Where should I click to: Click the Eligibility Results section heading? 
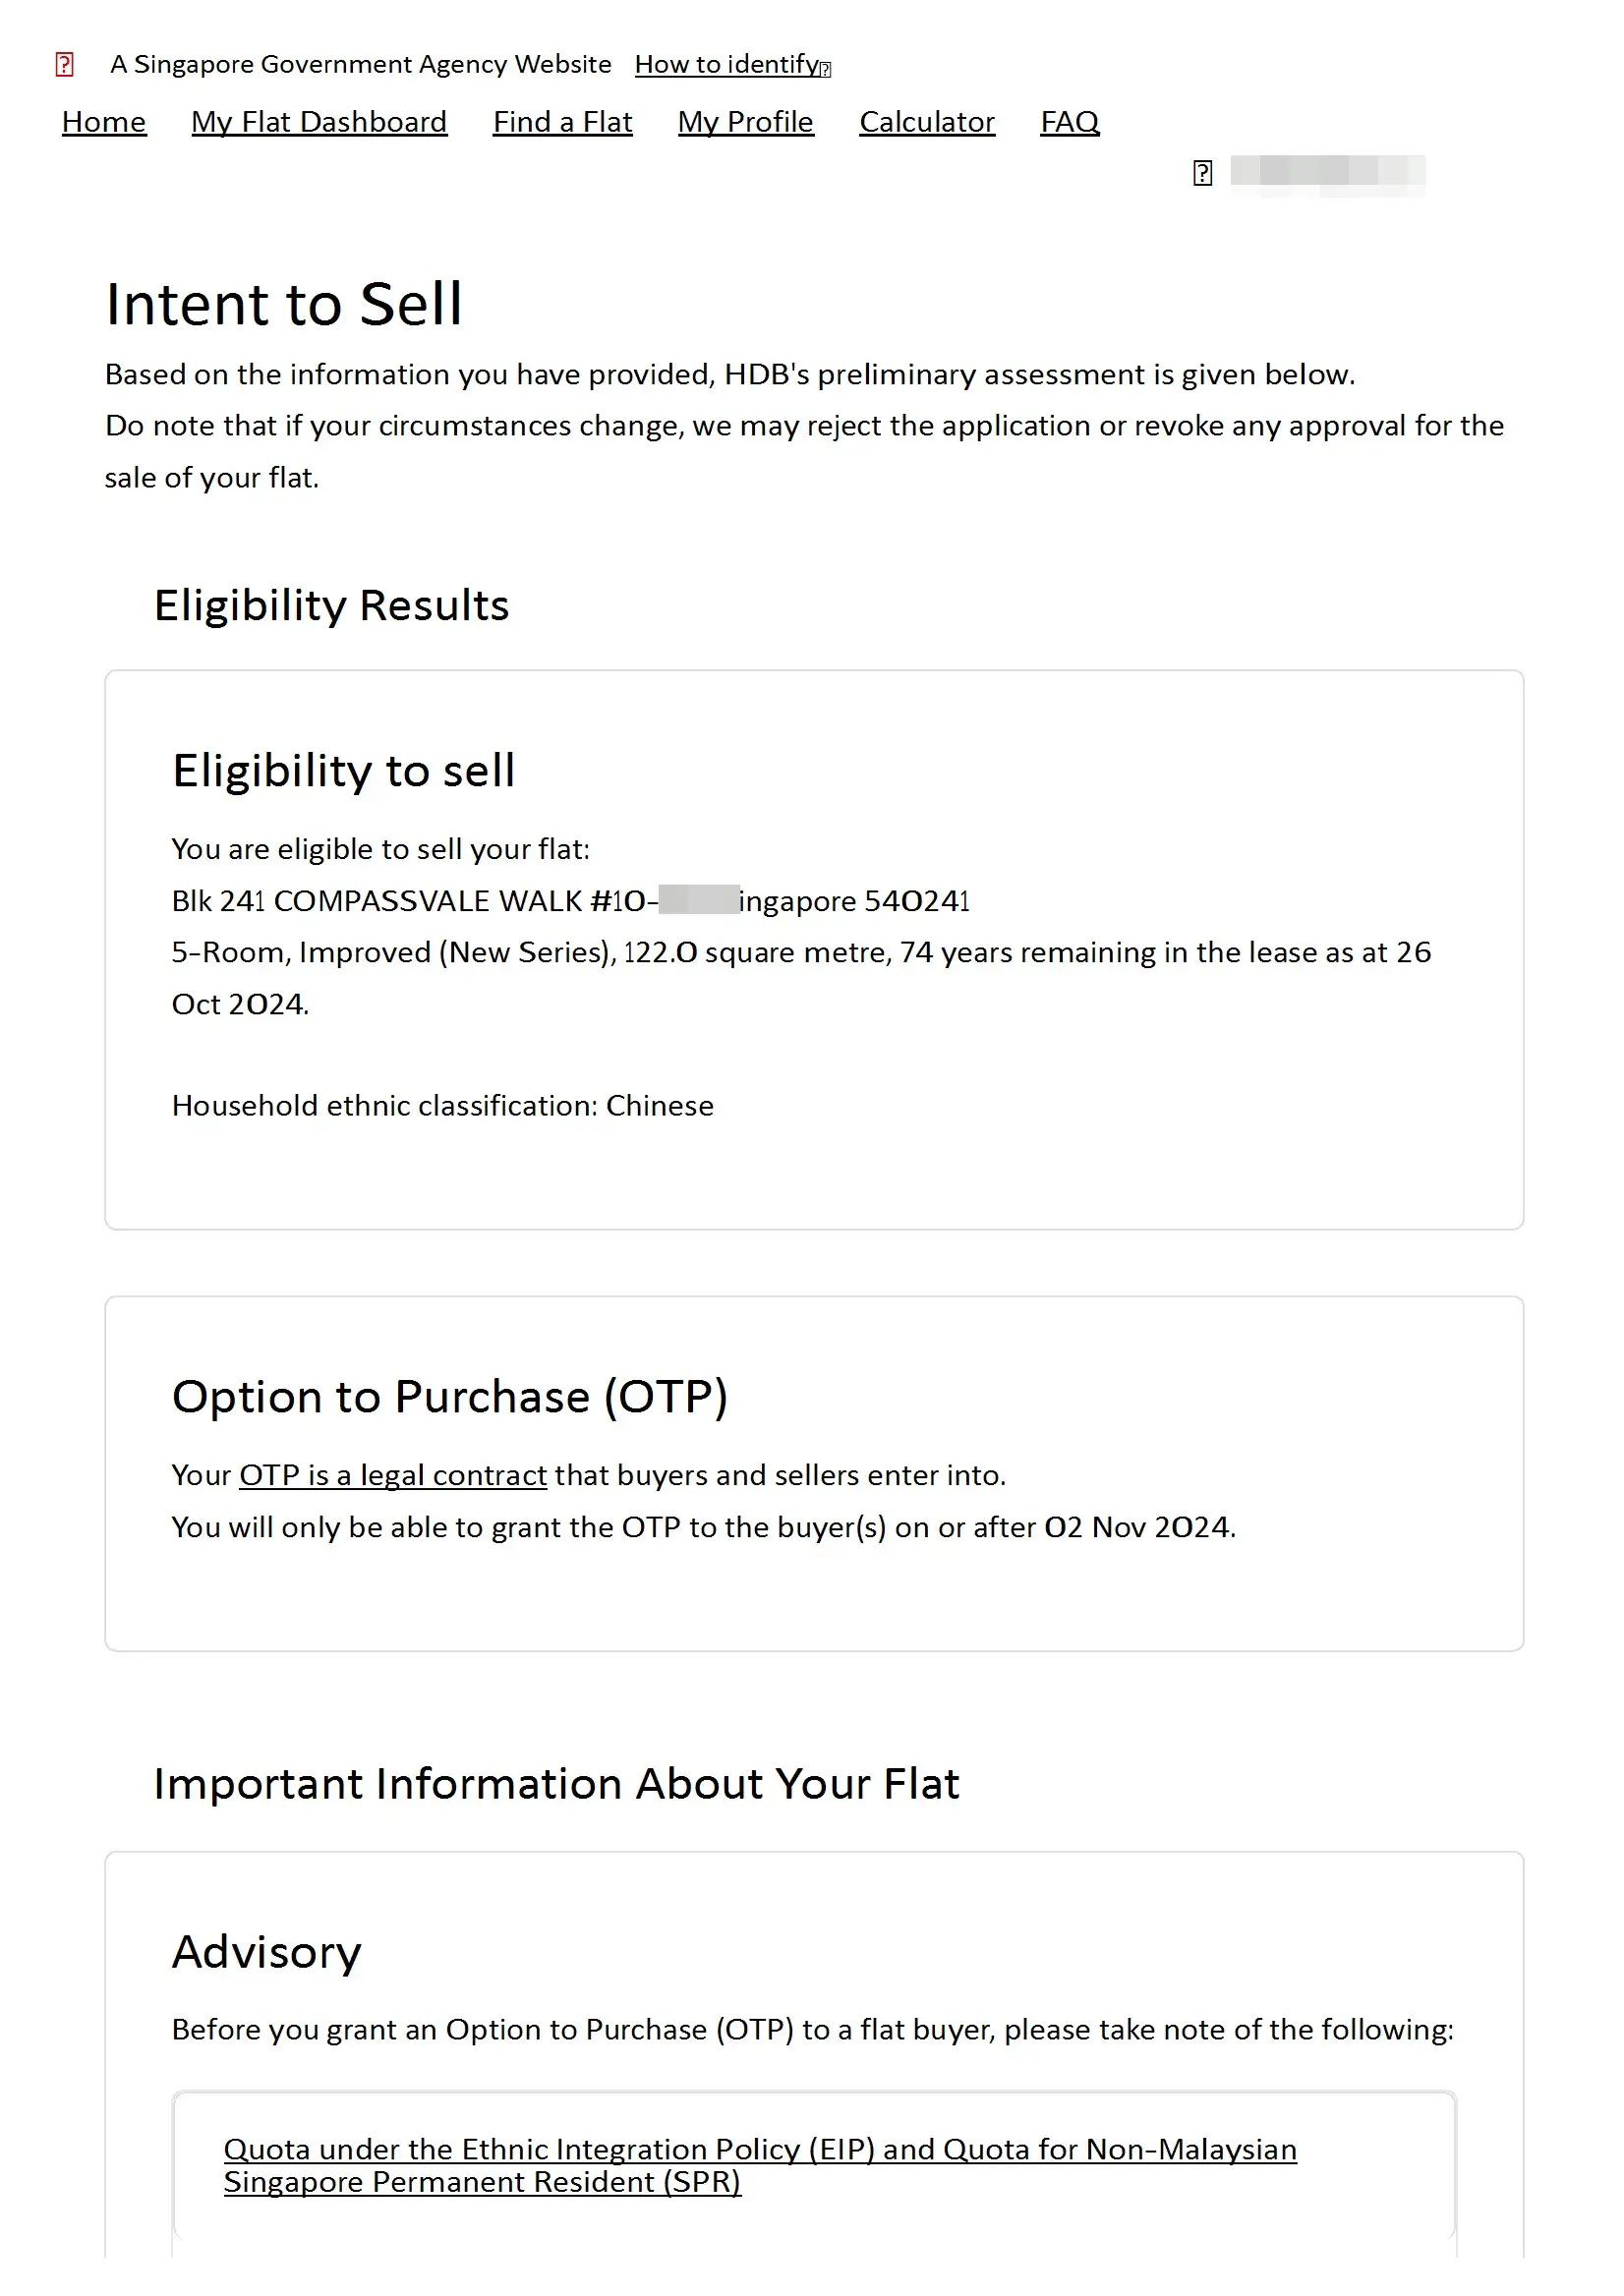pyautogui.click(x=331, y=605)
